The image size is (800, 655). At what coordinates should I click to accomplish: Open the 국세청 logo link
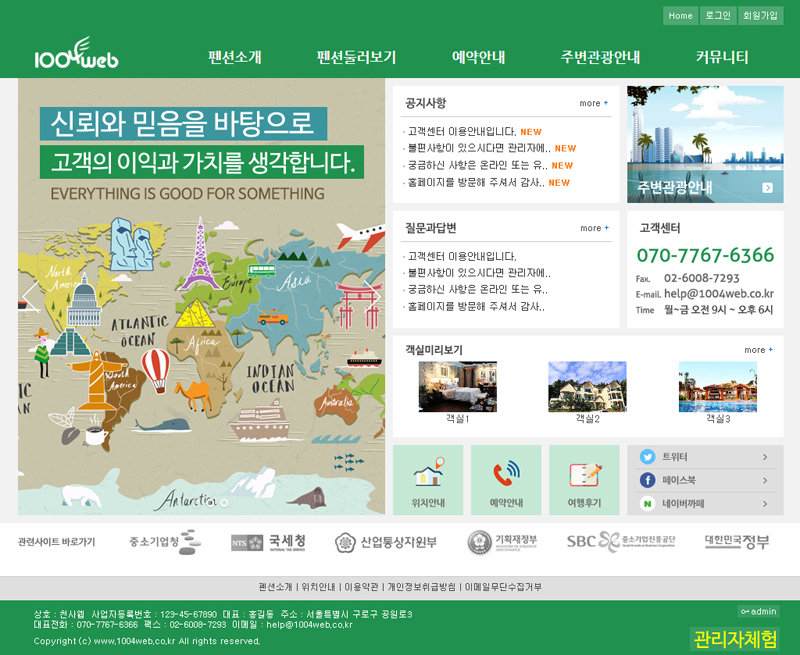click(x=268, y=542)
